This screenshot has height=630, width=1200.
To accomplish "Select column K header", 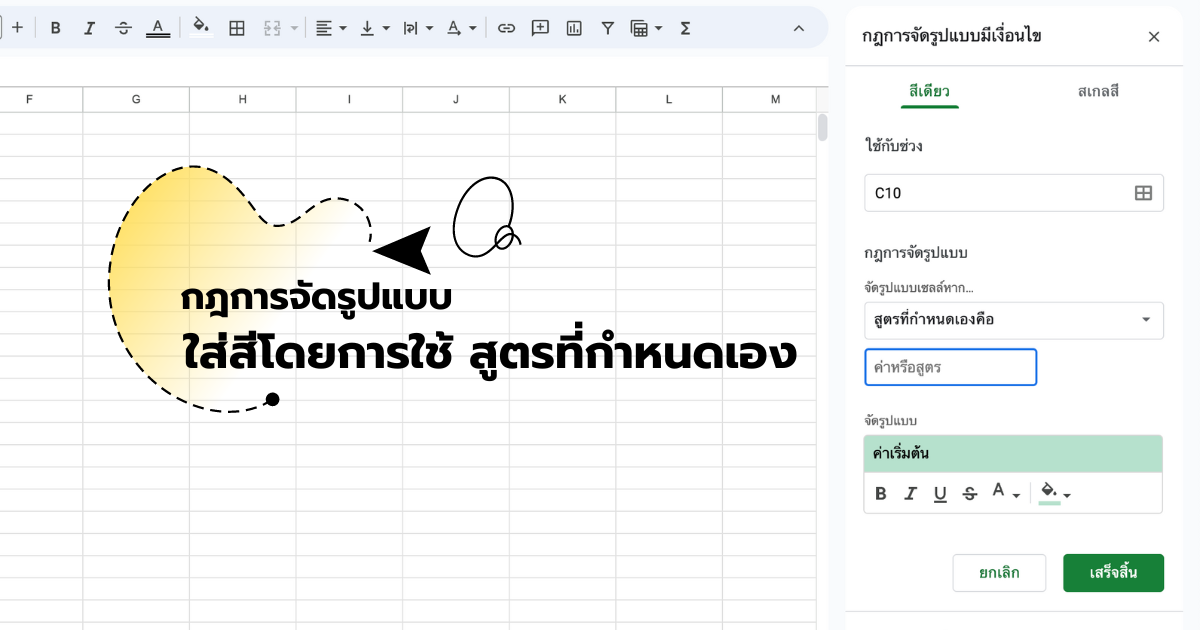I will pos(562,99).
